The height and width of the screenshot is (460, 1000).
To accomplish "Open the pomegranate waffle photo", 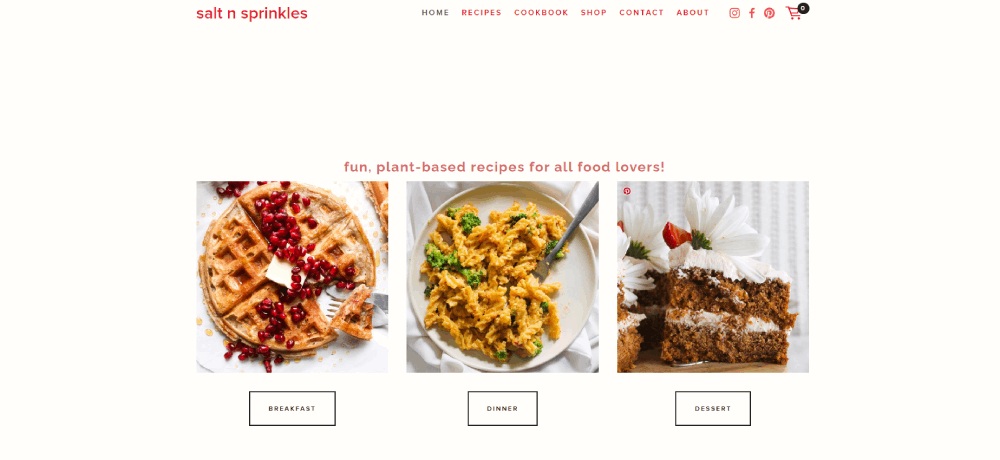I will click(x=292, y=277).
